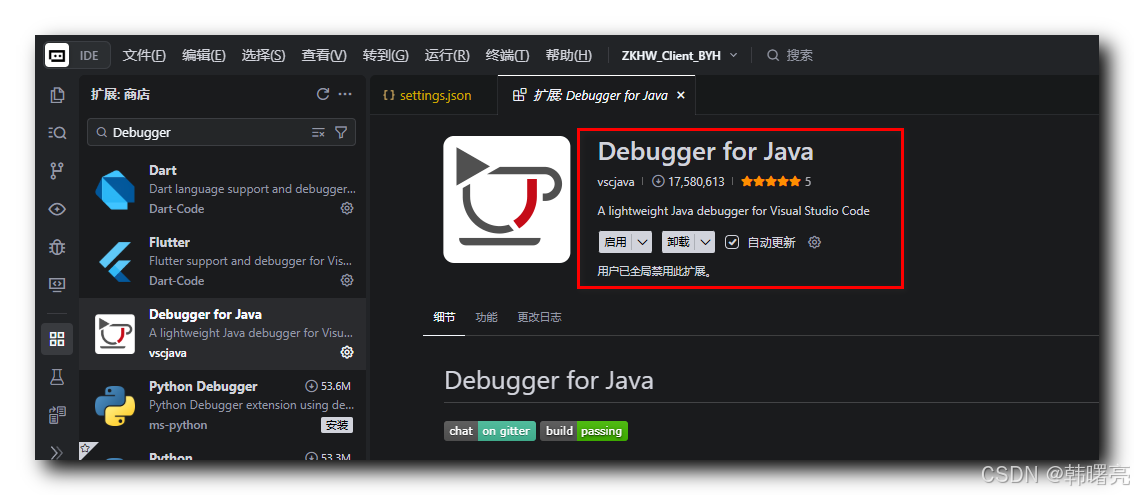Switch to the settings.json tab
This screenshot has height=495, width=1134.
pyautogui.click(x=434, y=95)
